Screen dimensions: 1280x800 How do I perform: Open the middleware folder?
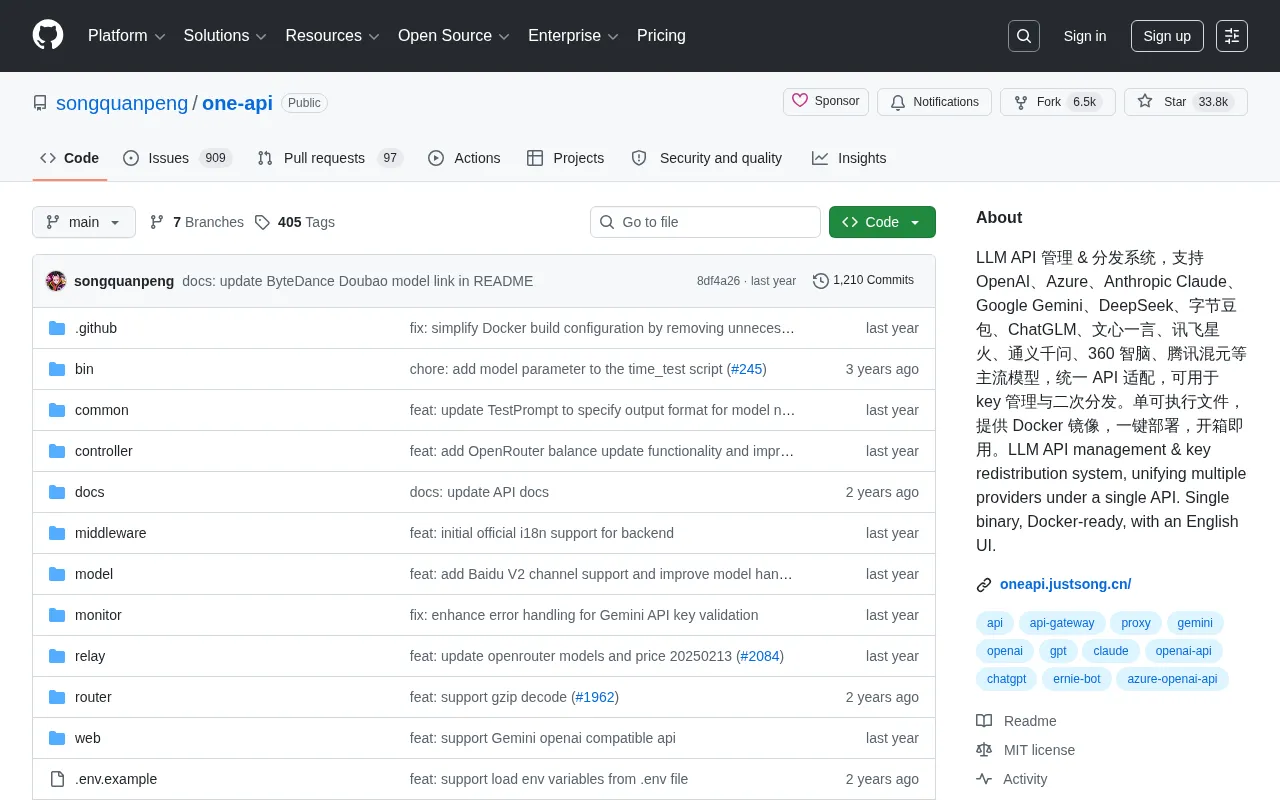click(111, 533)
